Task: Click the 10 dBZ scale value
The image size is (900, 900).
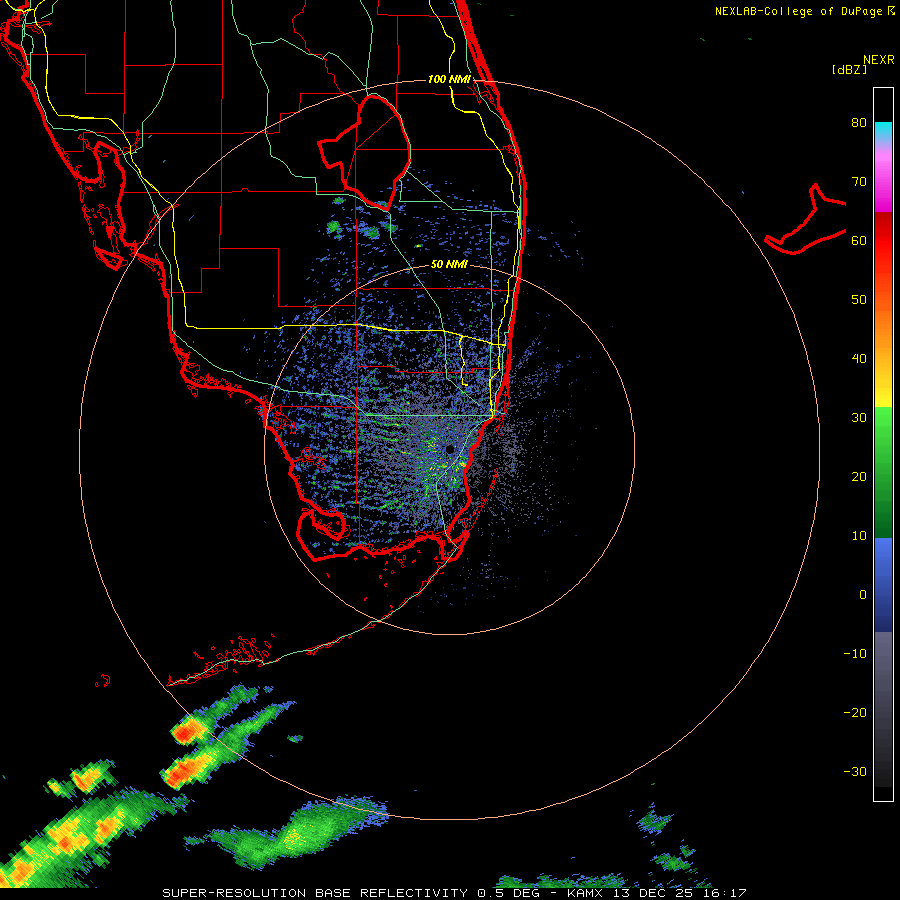Action: click(859, 536)
